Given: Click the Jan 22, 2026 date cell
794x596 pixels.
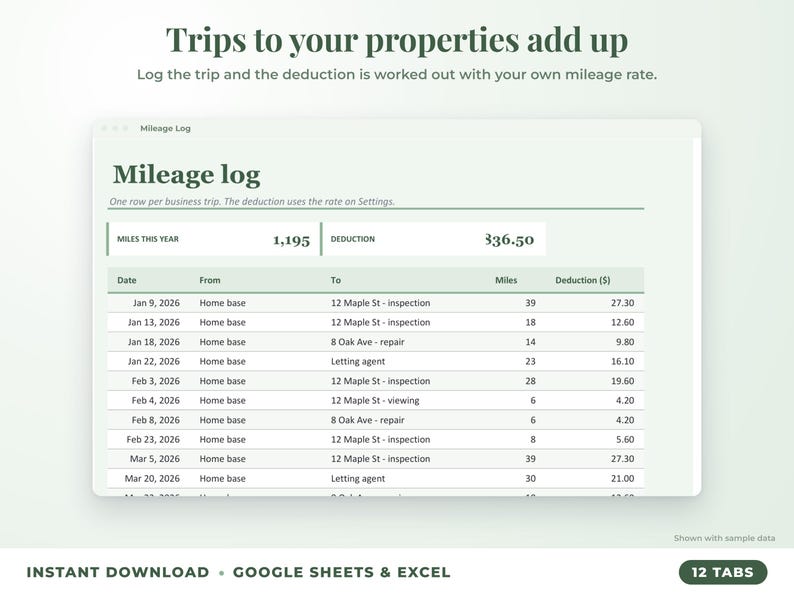Looking at the screenshot, I should tap(153, 361).
